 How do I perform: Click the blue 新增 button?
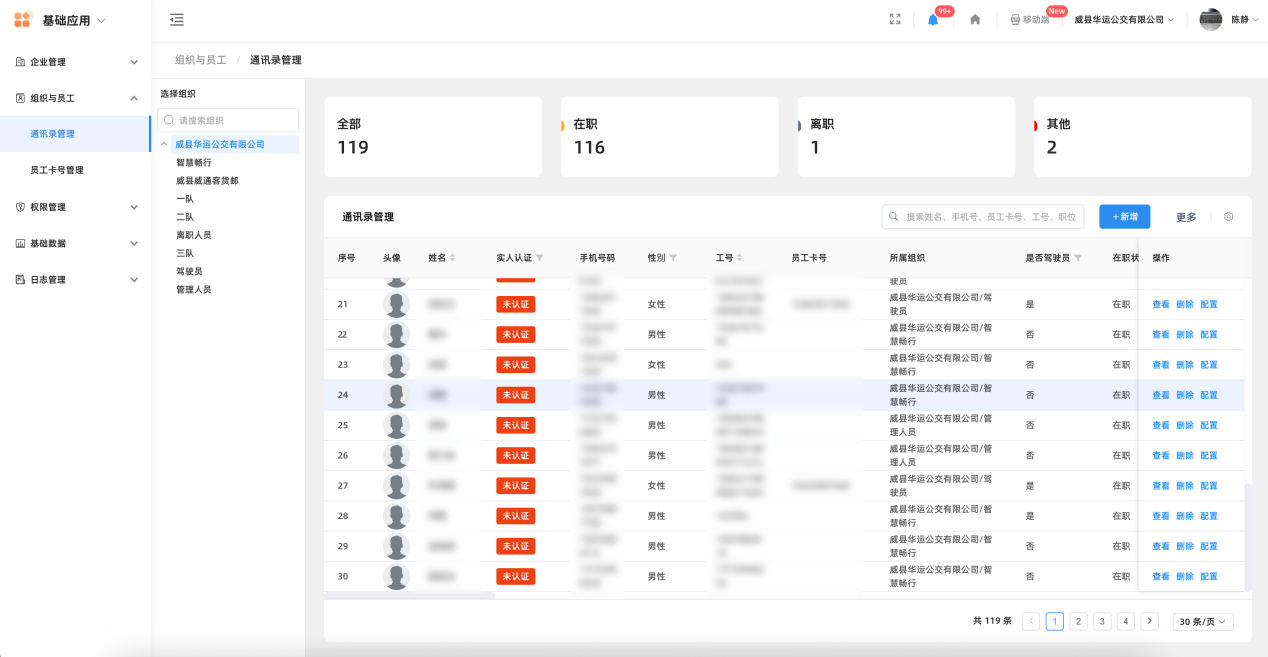[1124, 217]
